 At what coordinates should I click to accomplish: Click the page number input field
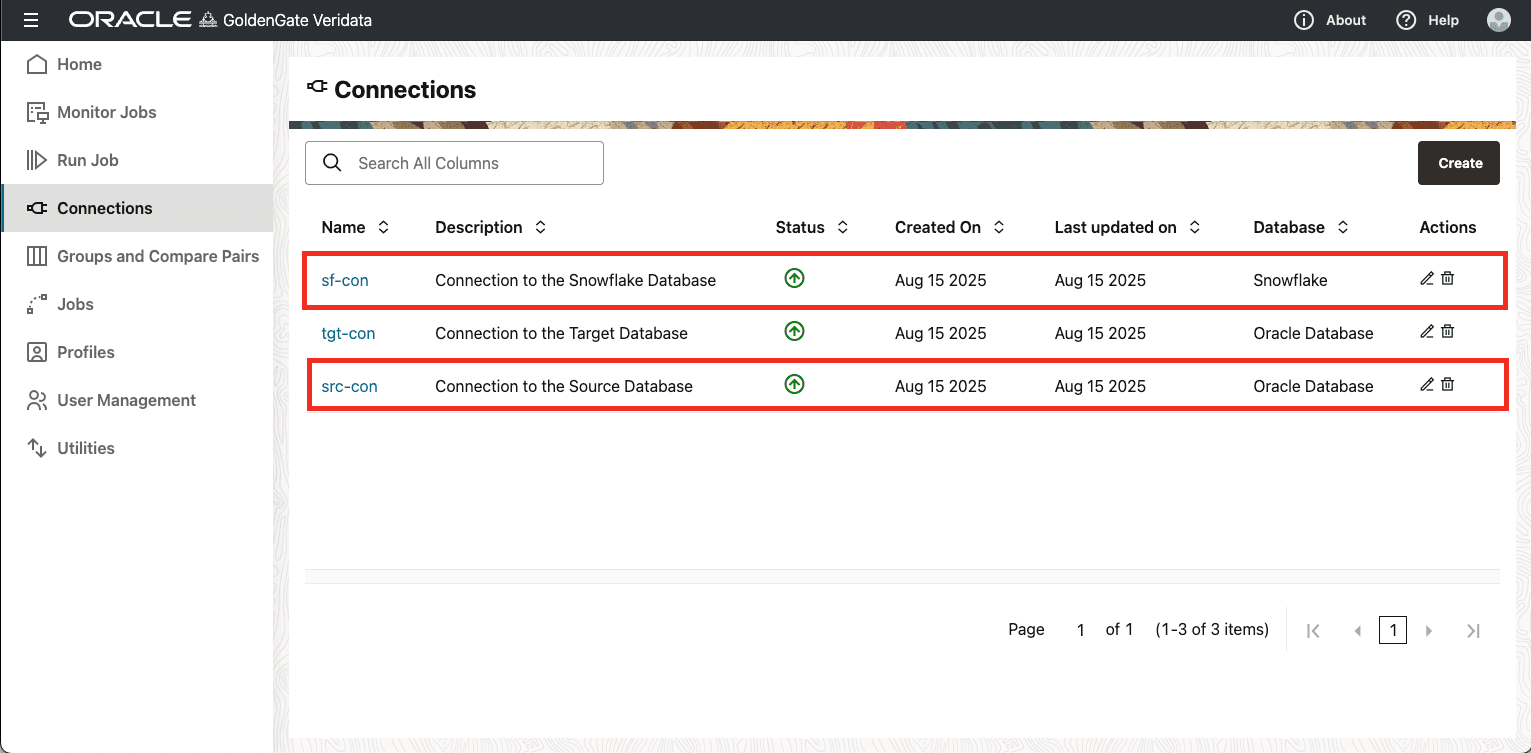point(1080,630)
